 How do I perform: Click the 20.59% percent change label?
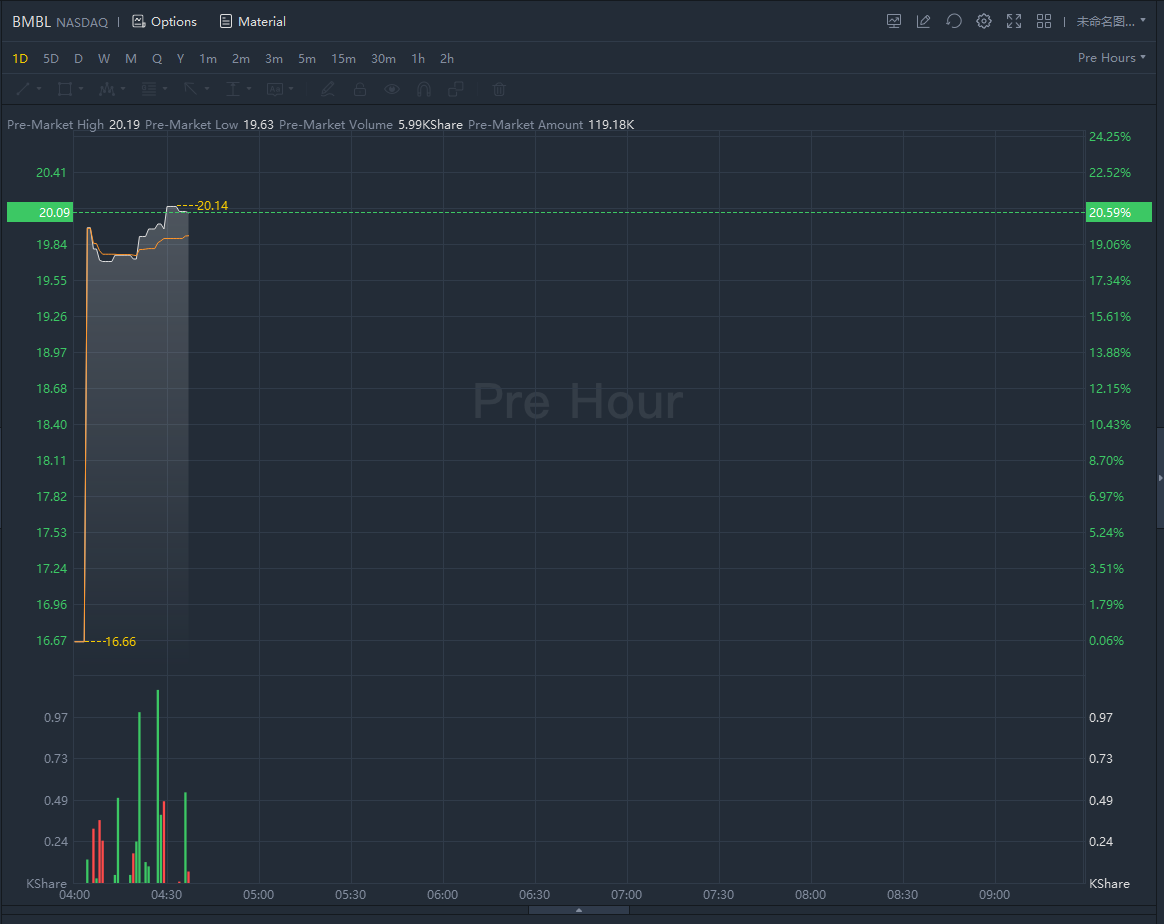click(1119, 212)
